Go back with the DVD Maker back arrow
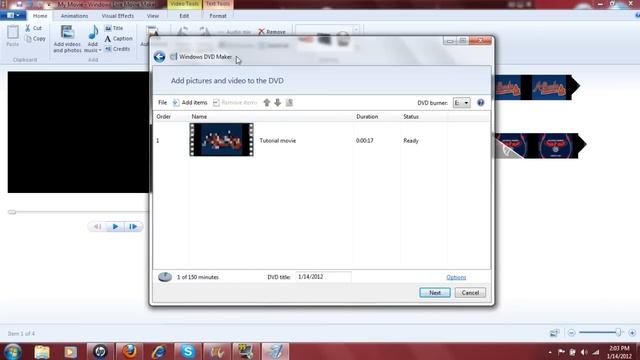Image resolution: width=640 pixels, height=360 pixels. (x=160, y=57)
